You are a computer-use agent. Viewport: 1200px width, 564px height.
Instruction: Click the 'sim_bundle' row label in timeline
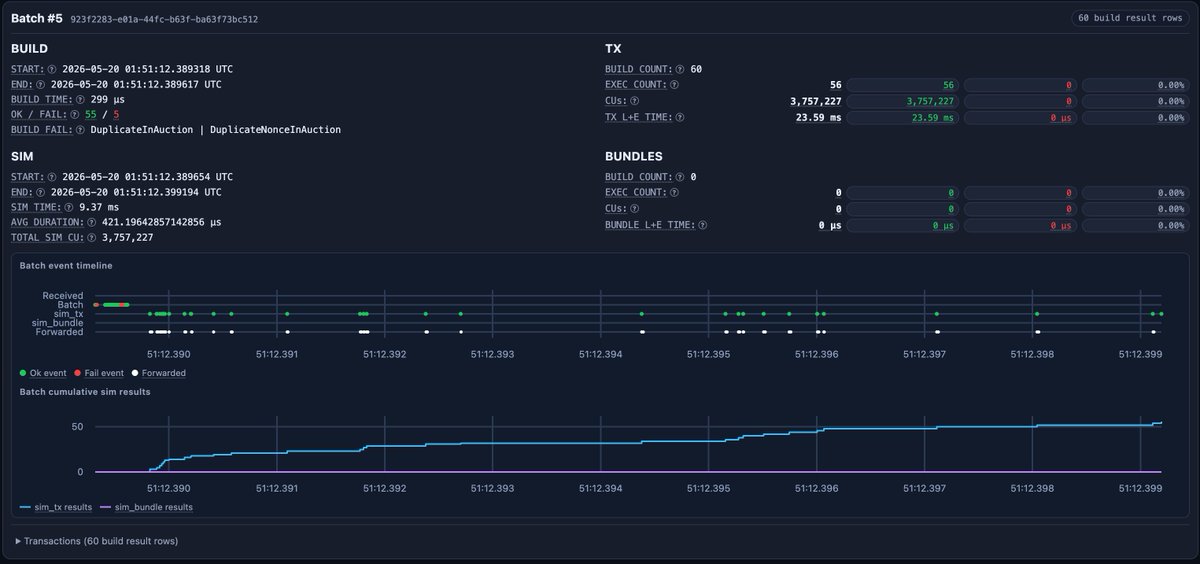[x=57, y=323]
